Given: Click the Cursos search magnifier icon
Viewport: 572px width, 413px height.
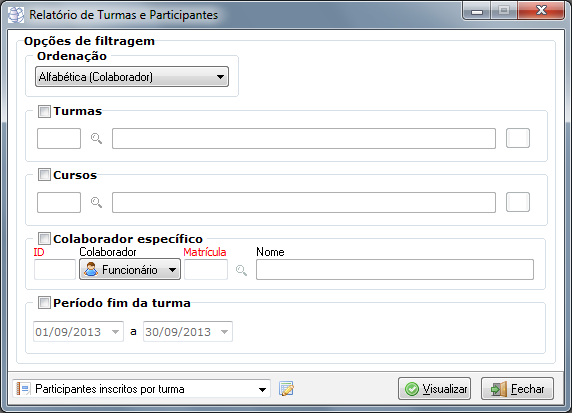Looking at the screenshot, I should [96, 202].
